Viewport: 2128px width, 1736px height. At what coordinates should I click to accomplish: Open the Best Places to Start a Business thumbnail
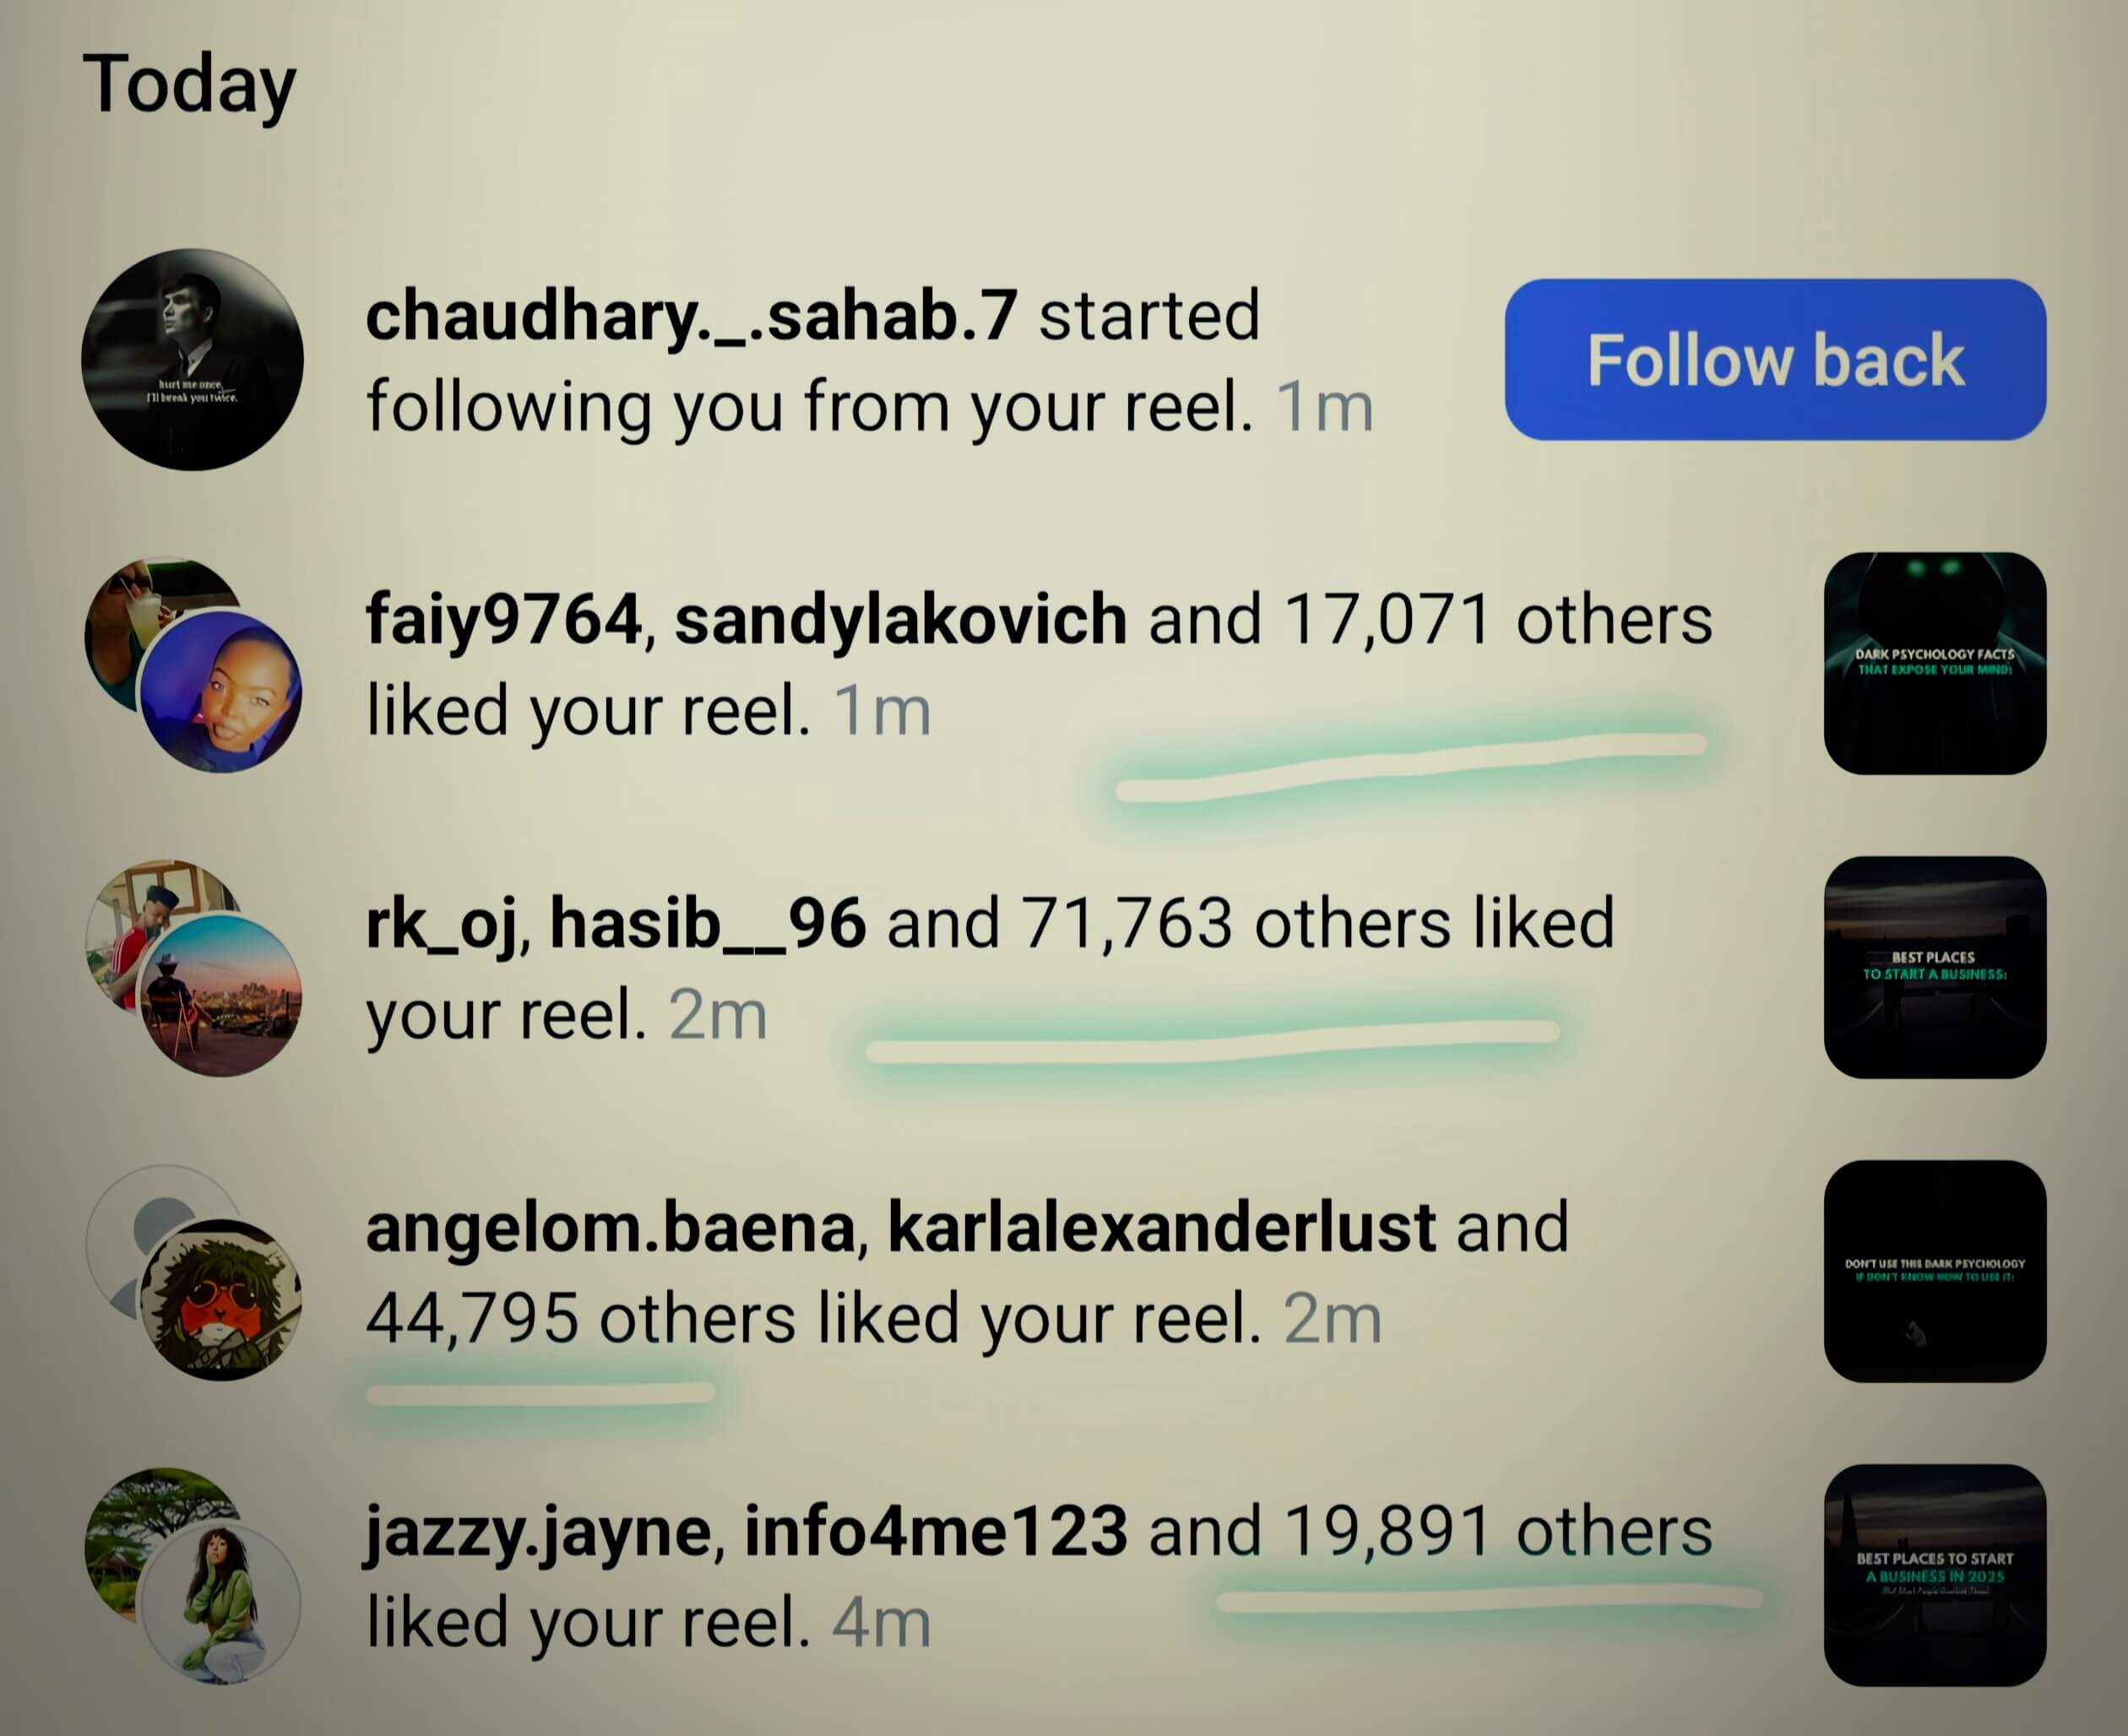tap(1935, 967)
